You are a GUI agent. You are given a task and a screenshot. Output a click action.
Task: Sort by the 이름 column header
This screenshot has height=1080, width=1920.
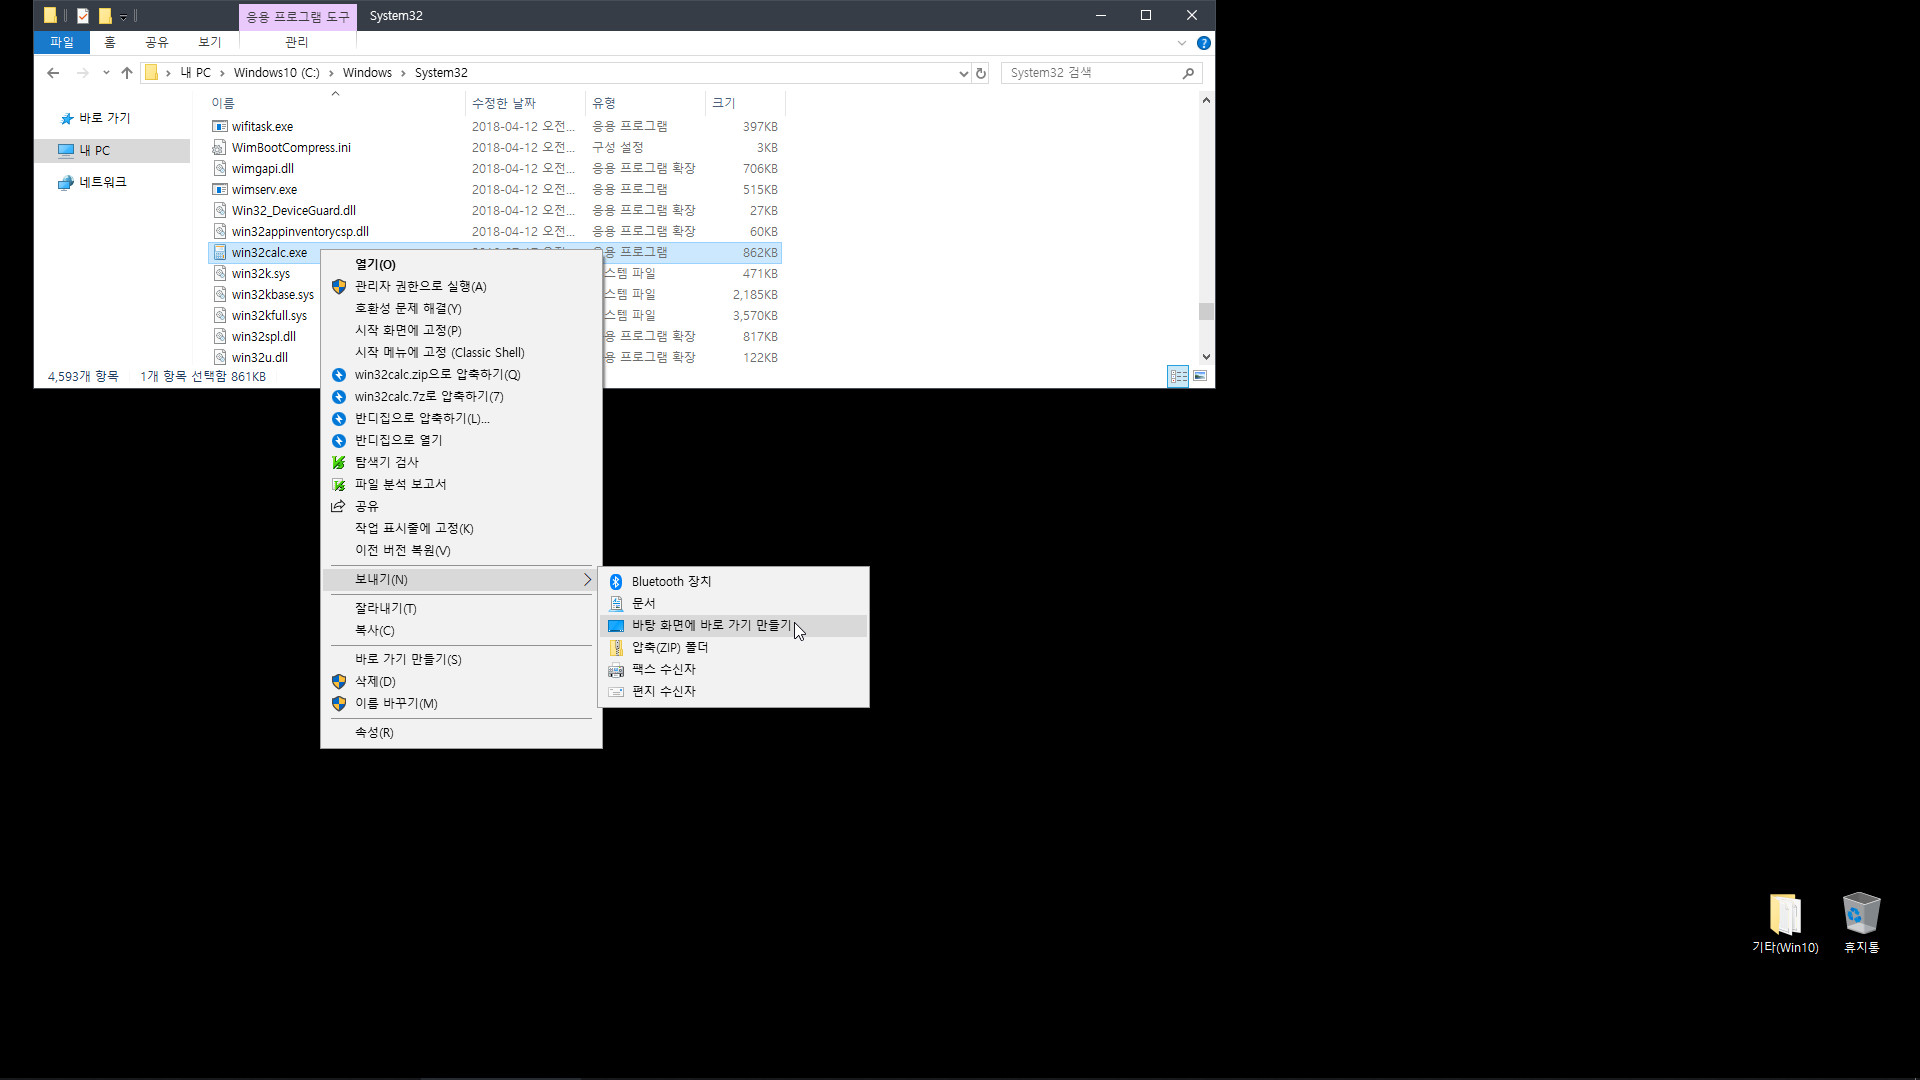336,103
